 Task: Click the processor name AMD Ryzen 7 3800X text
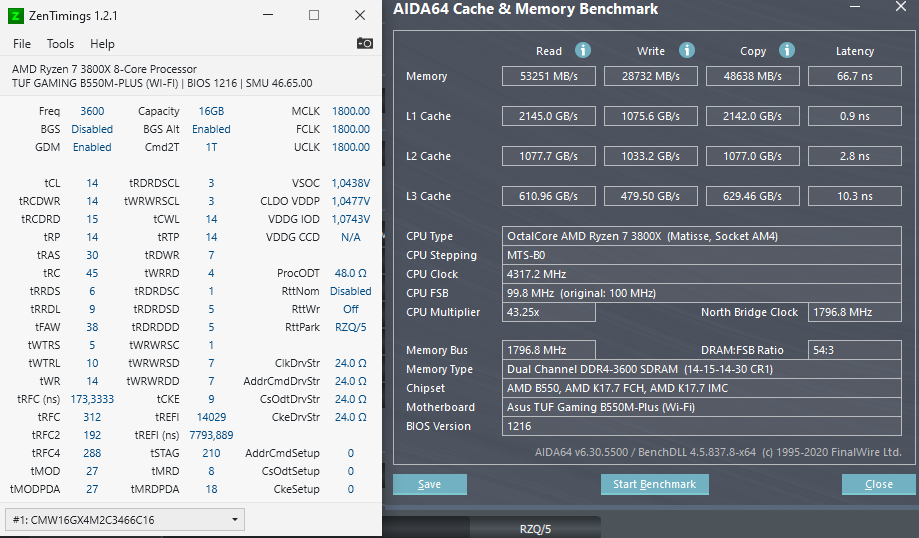[x=104, y=69]
